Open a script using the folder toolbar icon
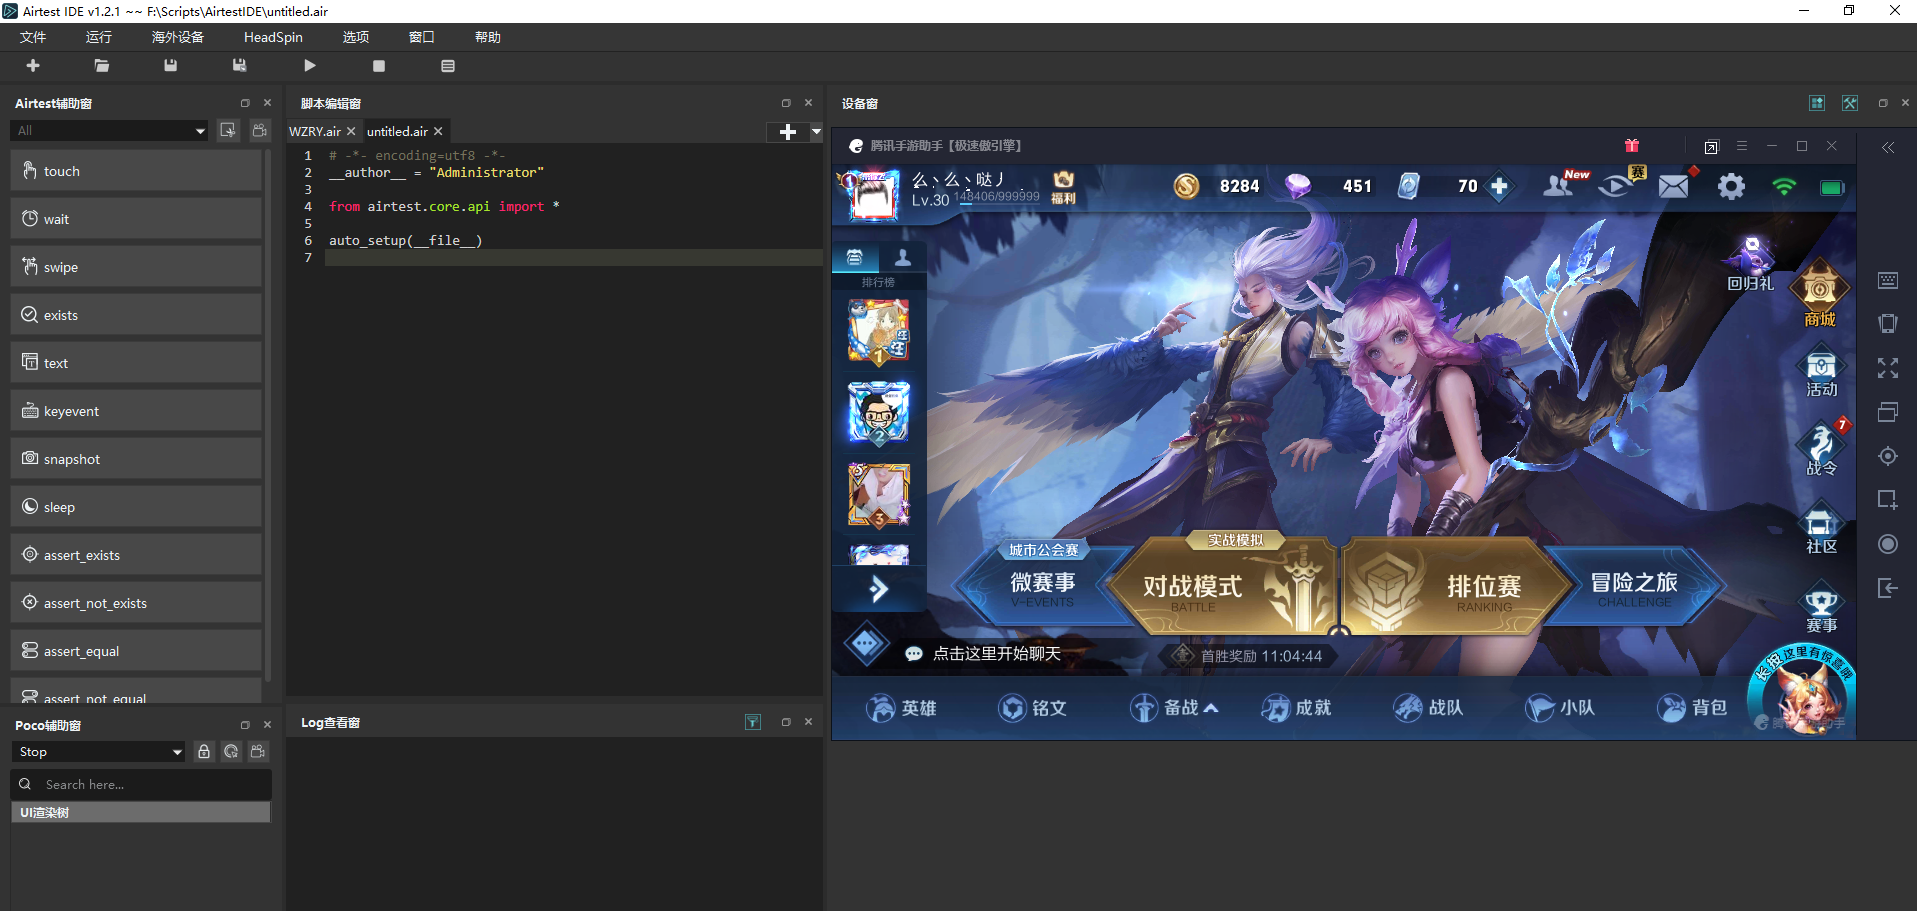Viewport: 1917px width, 911px height. (102, 66)
